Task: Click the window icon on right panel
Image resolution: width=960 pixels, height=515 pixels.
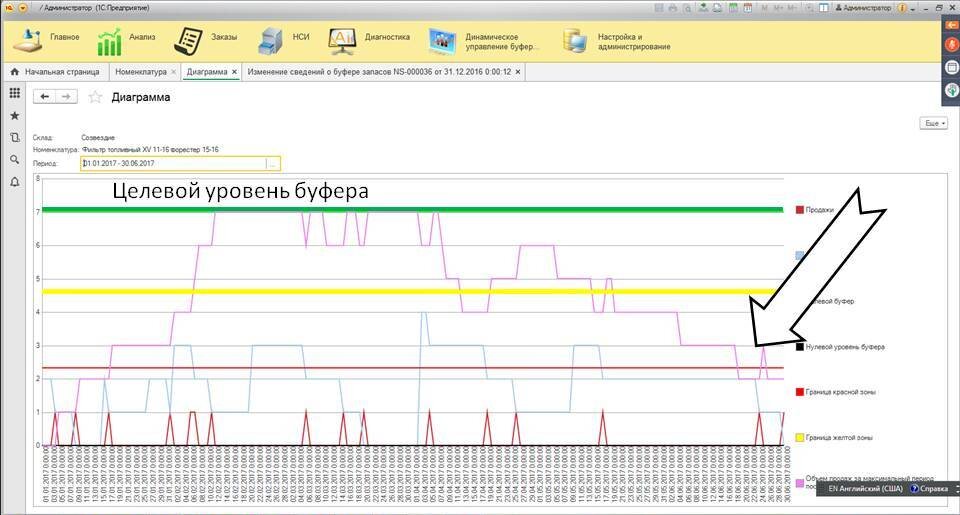Action: pyautogui.click(x=951, y=67)
